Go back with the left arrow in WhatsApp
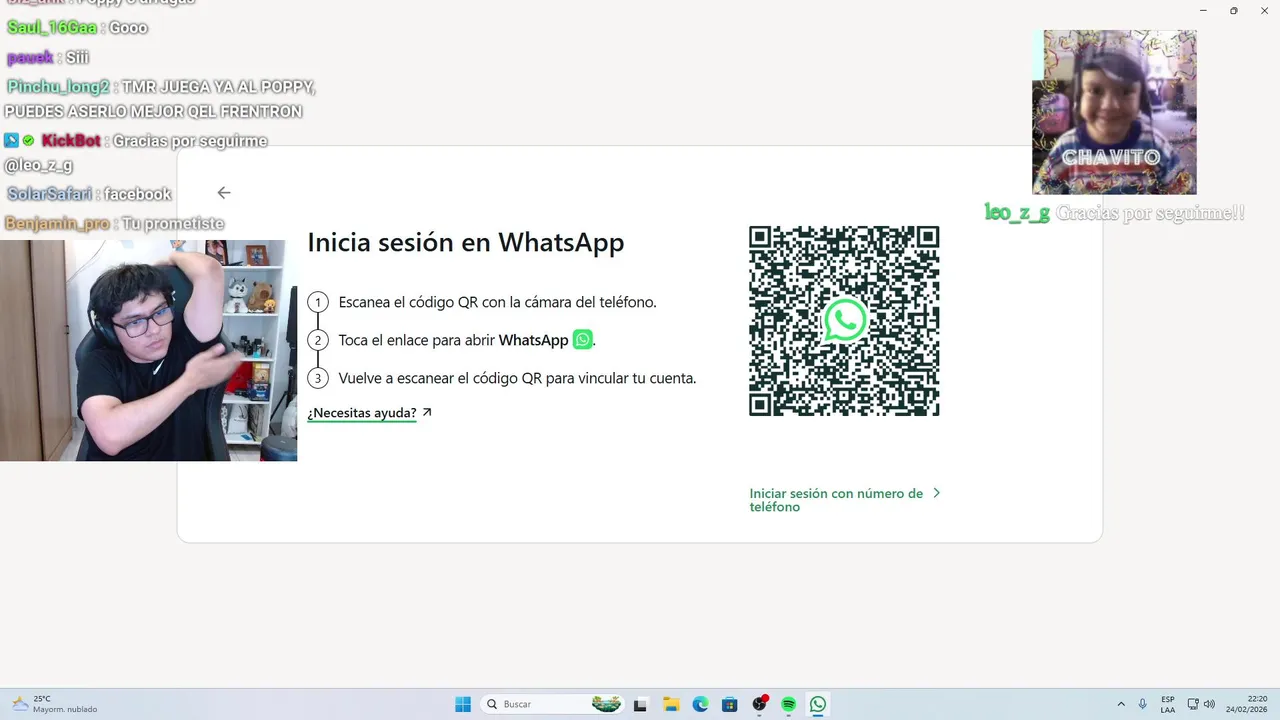The image size is (1280, 720). click(x=224, y=193)
